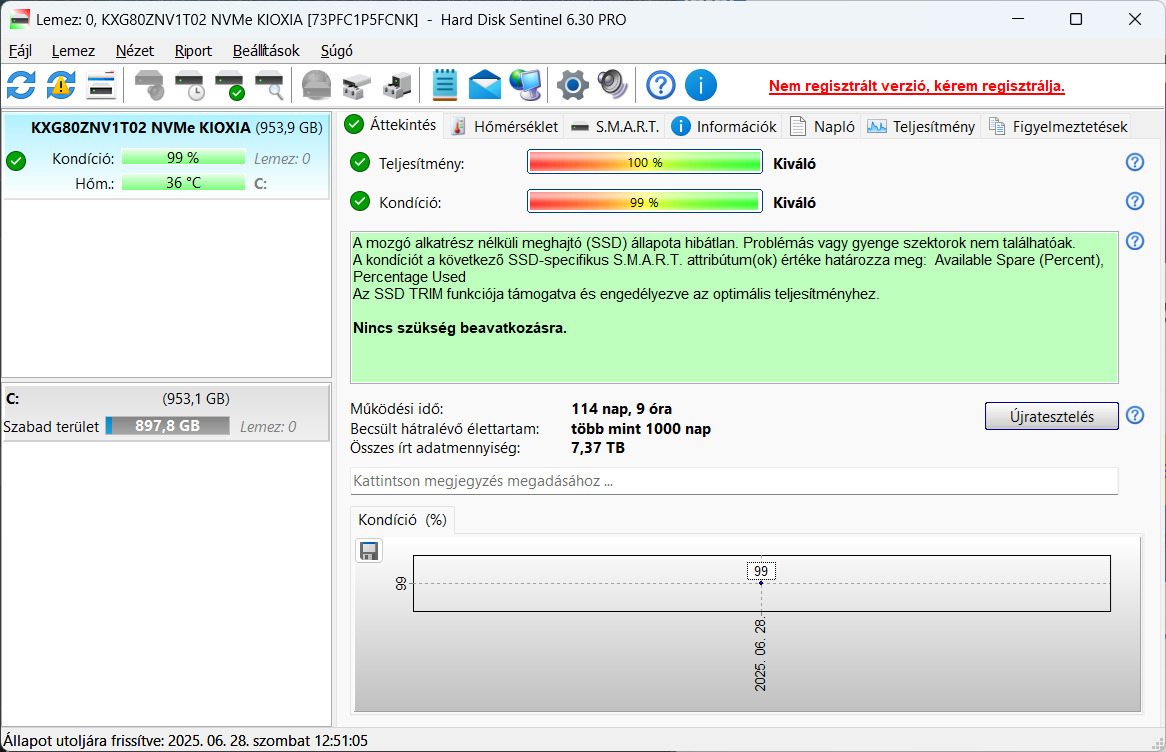Click the 897,8 GB free space bar
Screen dimensions: 1166x752
point(167,425)
